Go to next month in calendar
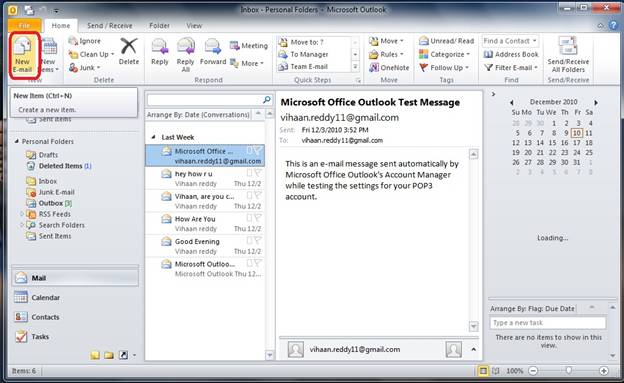 596,103
